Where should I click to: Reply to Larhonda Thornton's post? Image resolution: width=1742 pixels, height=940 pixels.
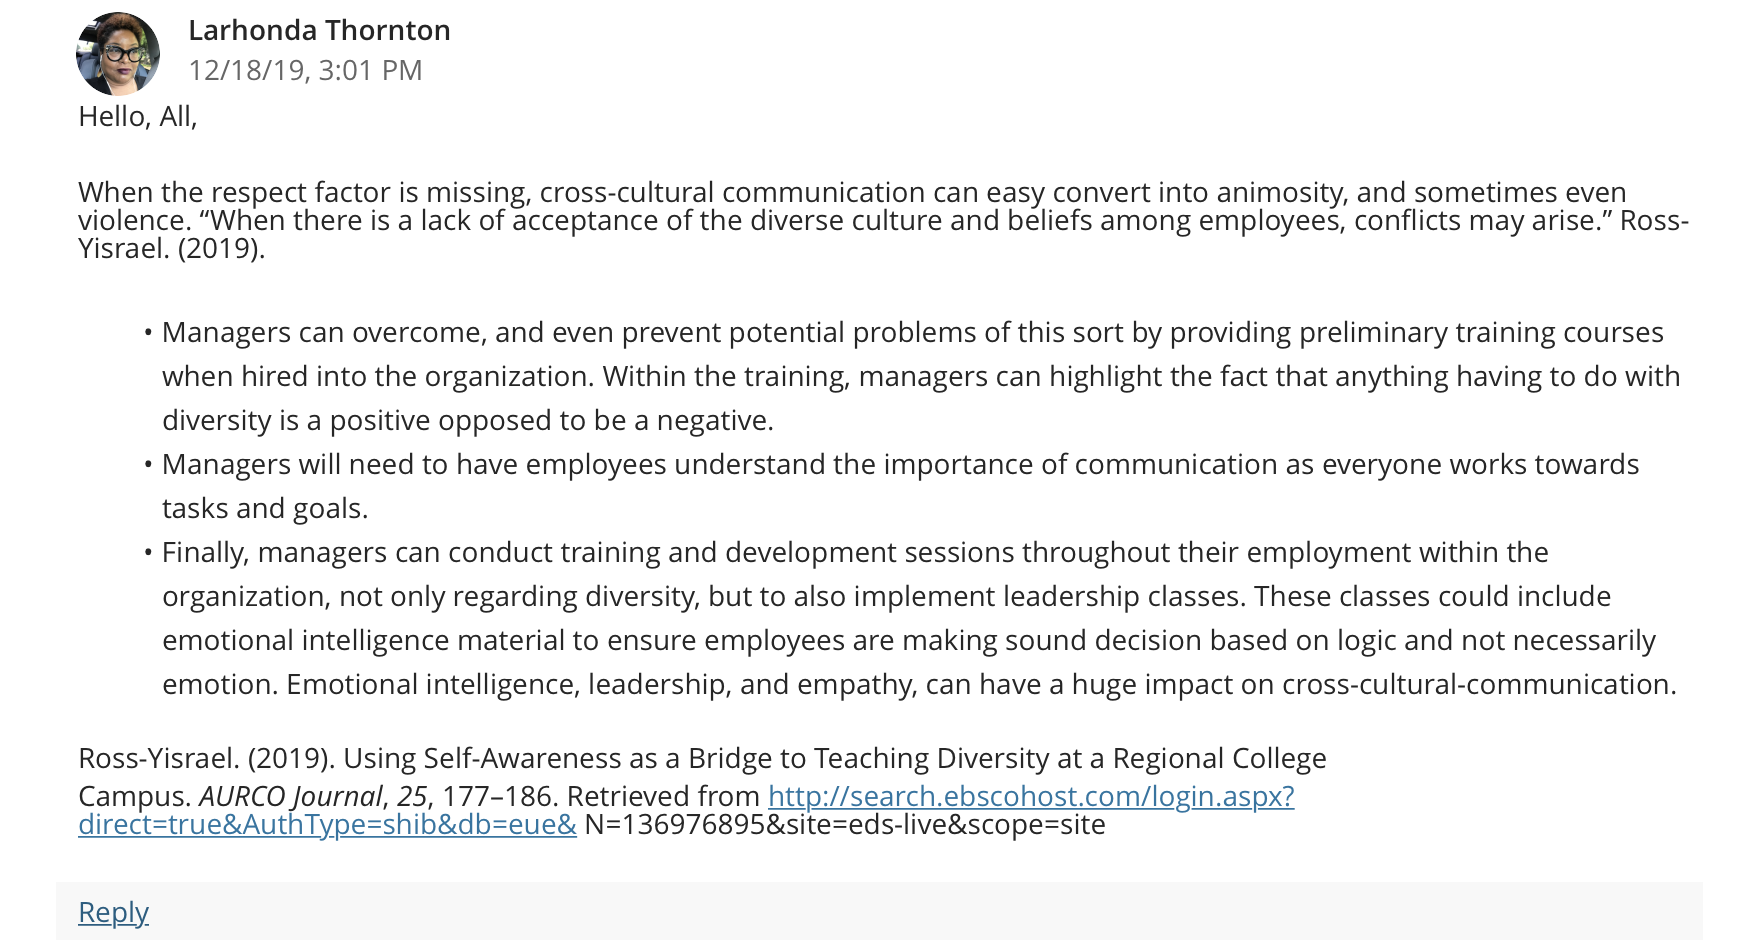tap(113, 912)
